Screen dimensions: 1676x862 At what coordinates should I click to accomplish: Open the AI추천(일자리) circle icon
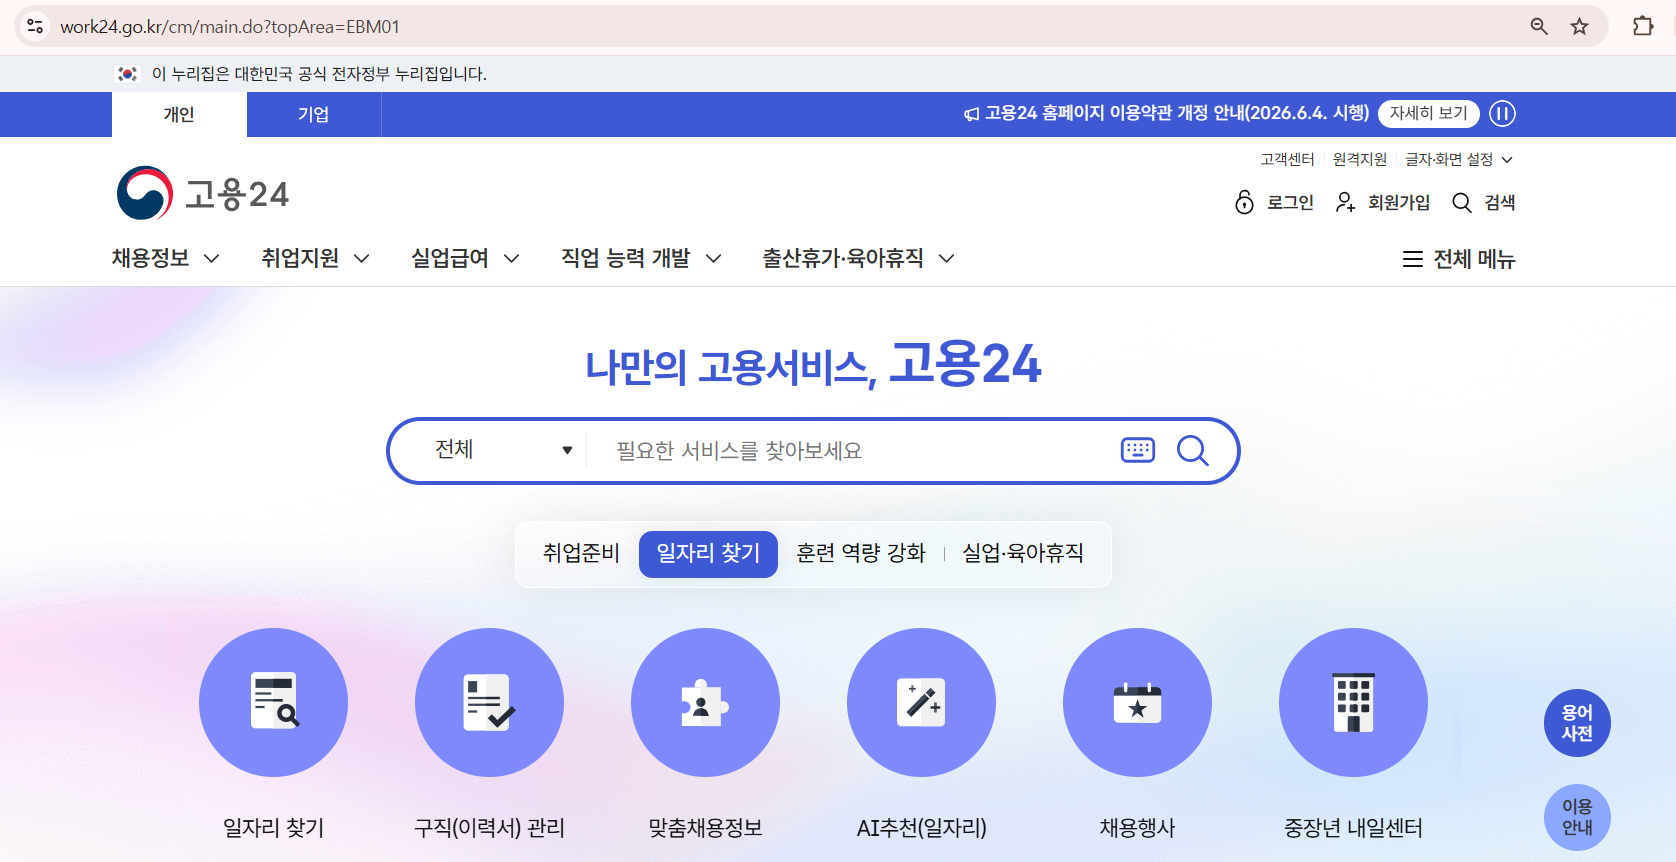tap(921, 702)
